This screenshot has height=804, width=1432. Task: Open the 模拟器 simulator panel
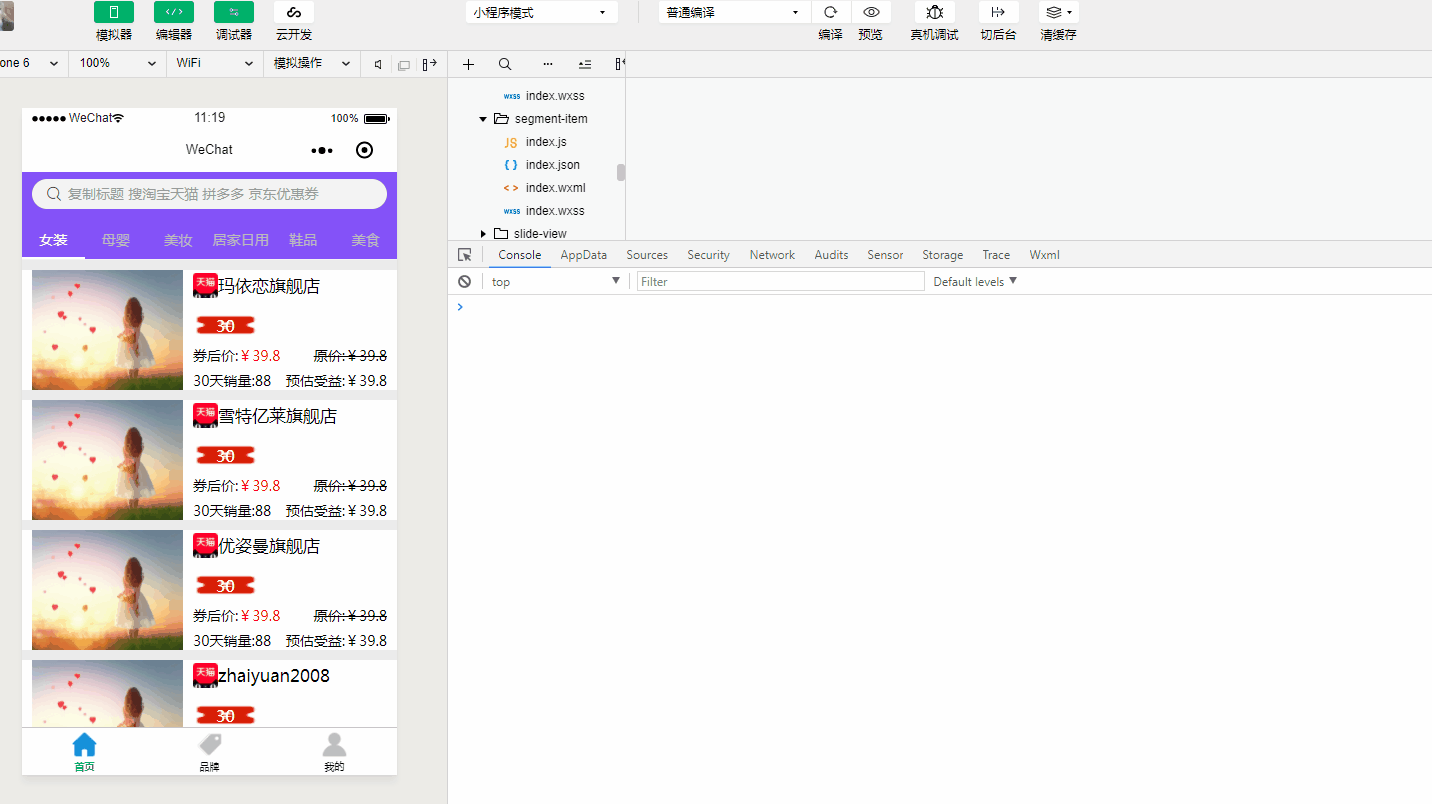[113, 12]
